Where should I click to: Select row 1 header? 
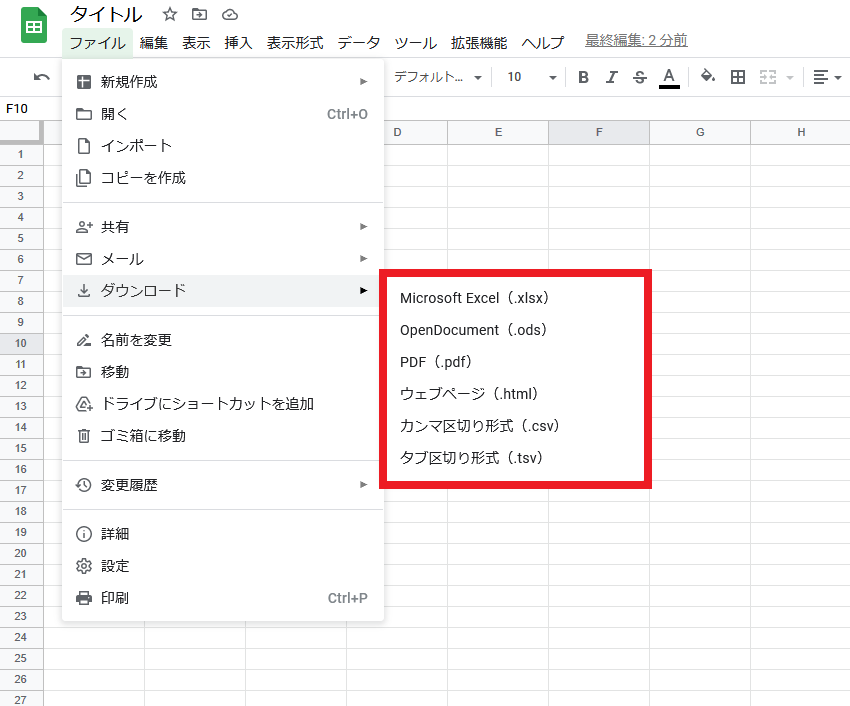point(21,155)
